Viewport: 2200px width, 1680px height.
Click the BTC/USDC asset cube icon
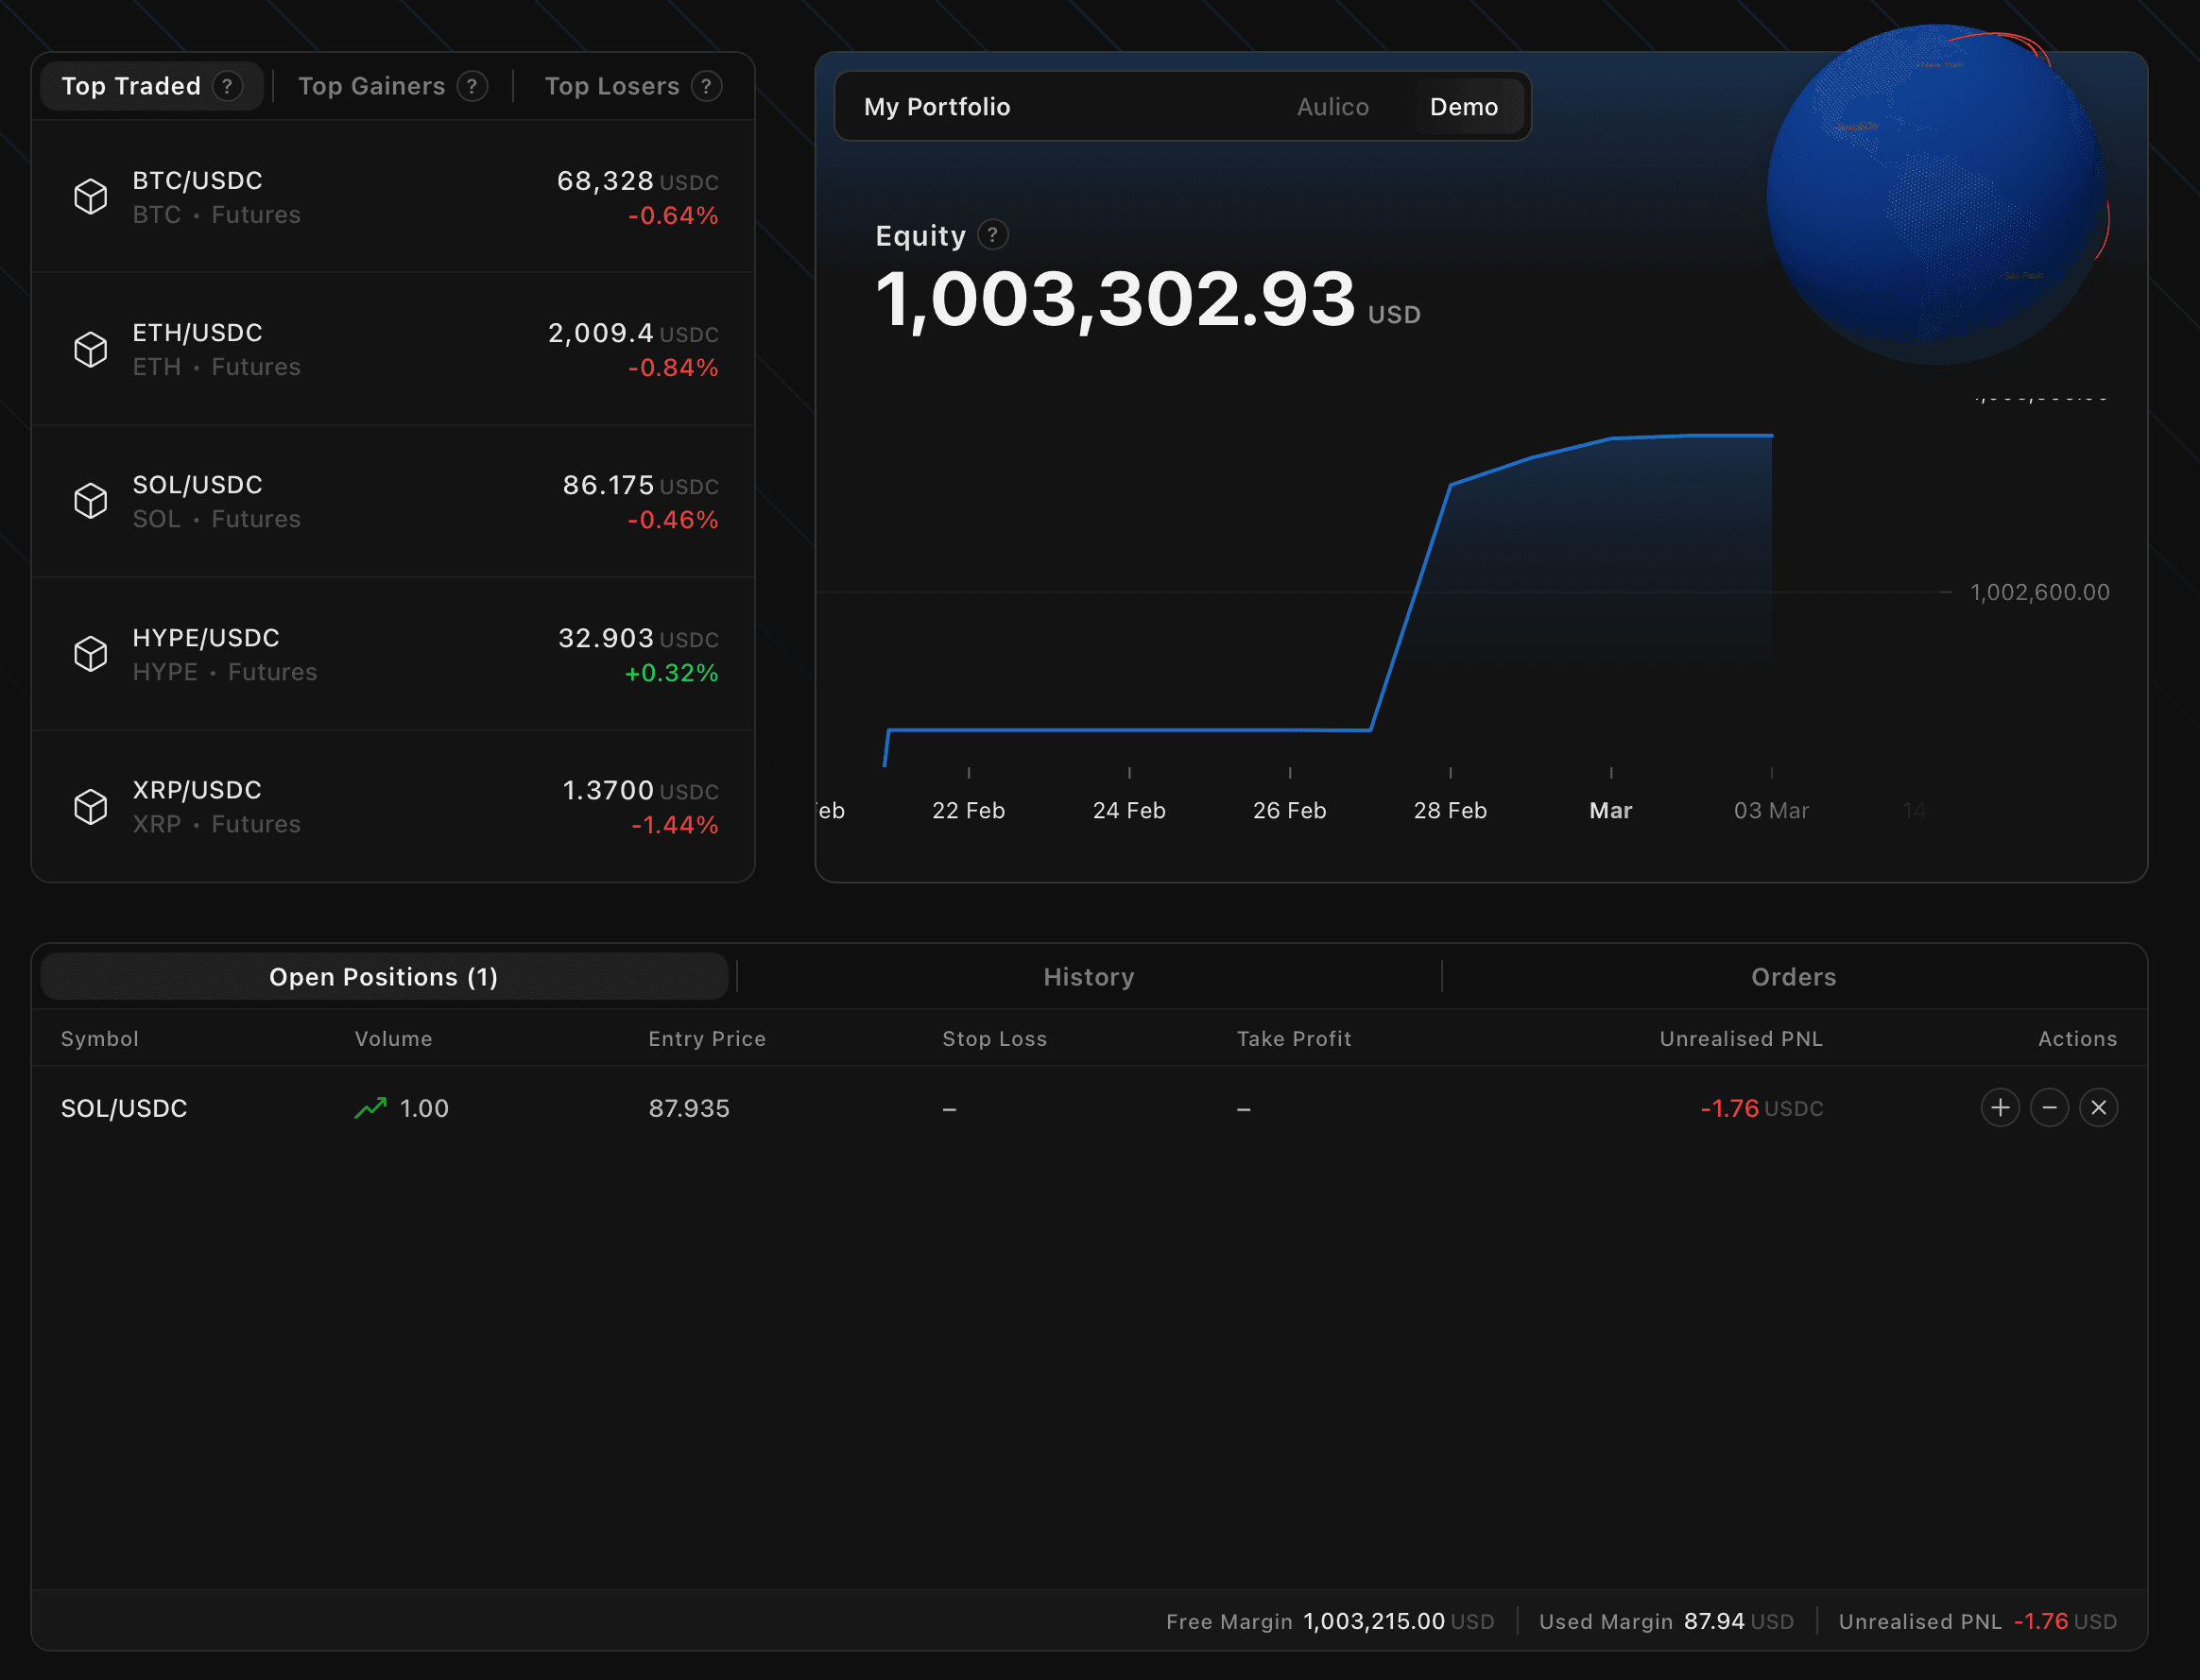[91, 196]
